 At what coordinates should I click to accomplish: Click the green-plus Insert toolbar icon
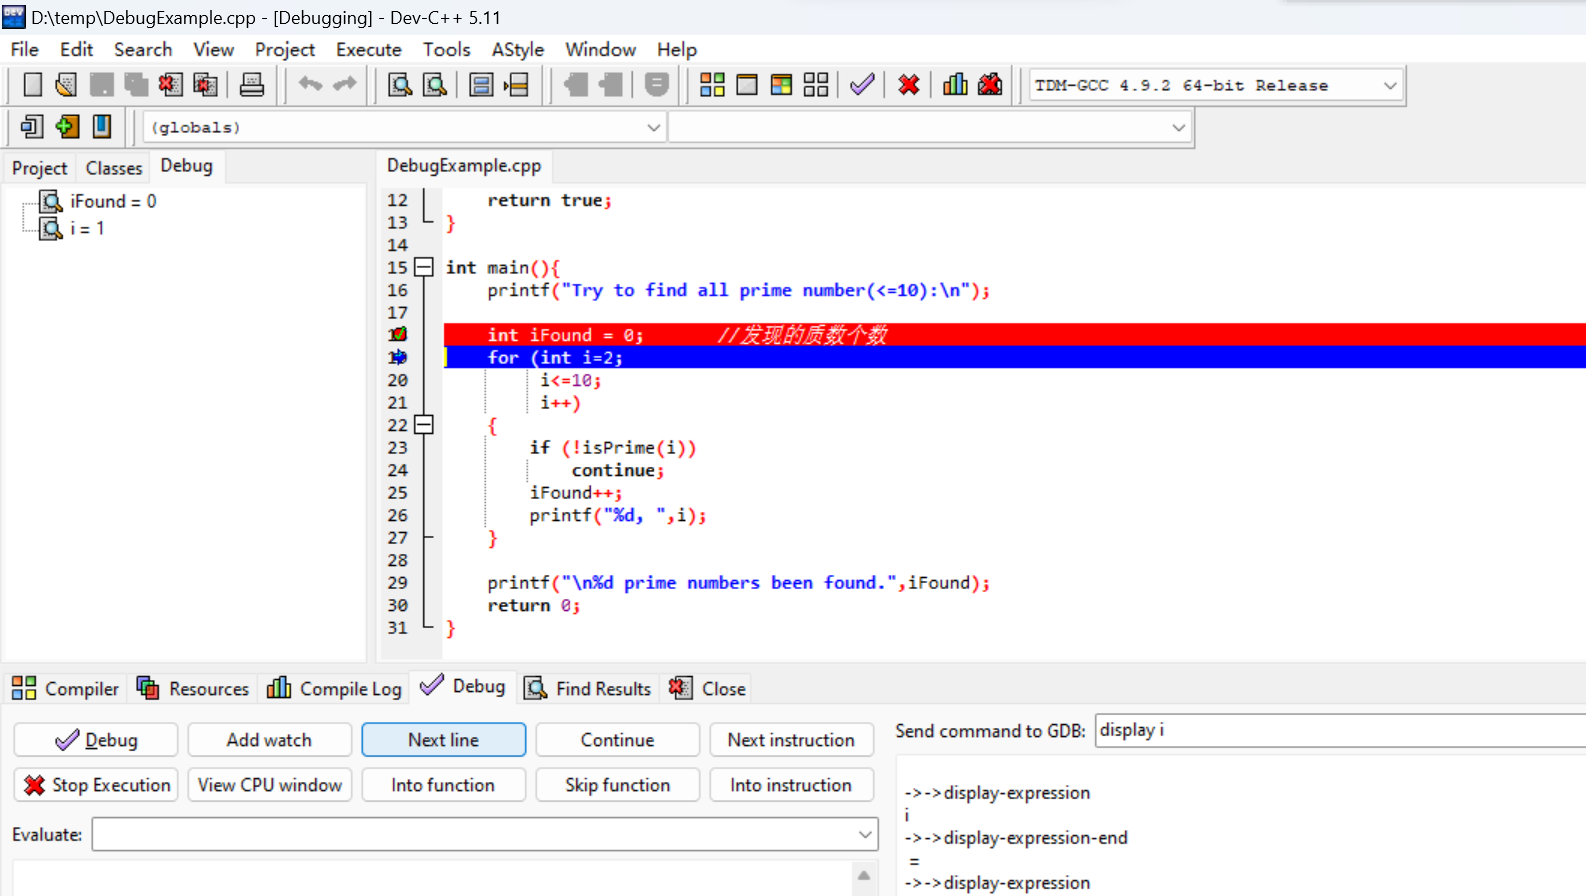coord(67,126)
